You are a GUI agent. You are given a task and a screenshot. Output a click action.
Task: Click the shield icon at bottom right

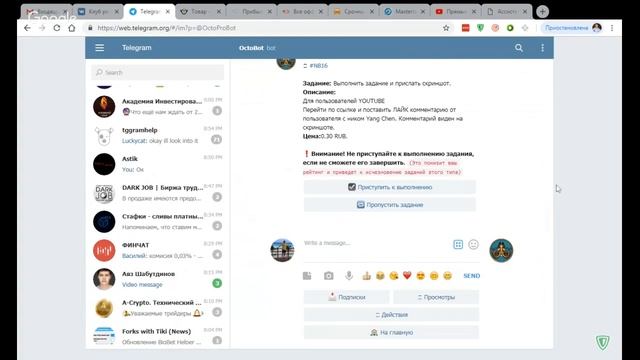602,342
